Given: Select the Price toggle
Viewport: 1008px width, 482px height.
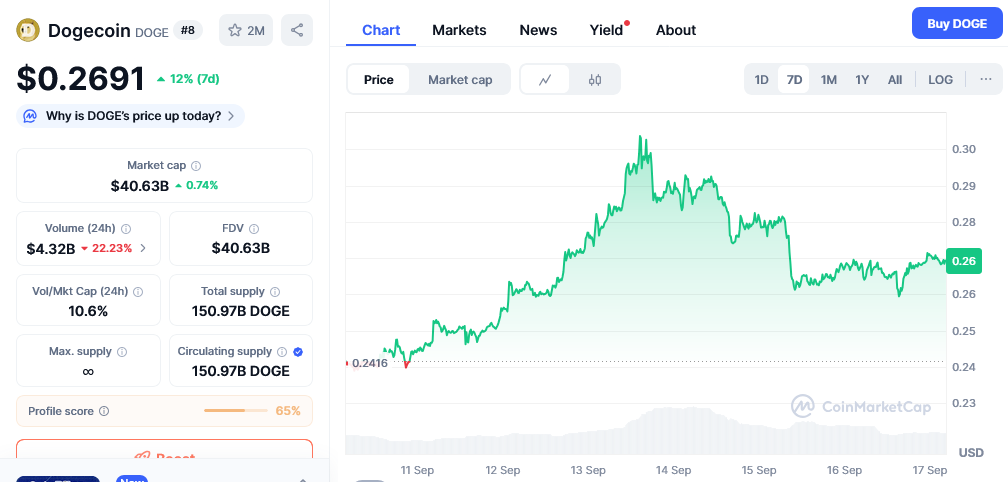Looking at the screenshot, I should [x=379, y=80].
